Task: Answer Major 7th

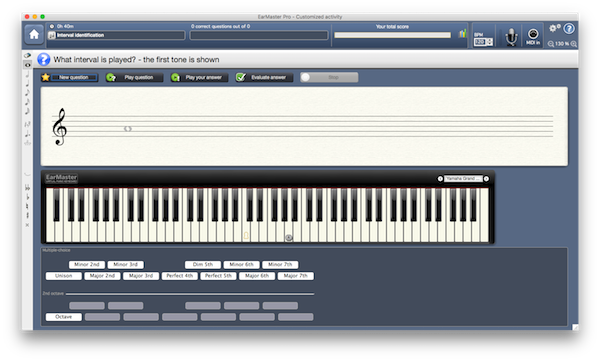Action: [295, 276]
